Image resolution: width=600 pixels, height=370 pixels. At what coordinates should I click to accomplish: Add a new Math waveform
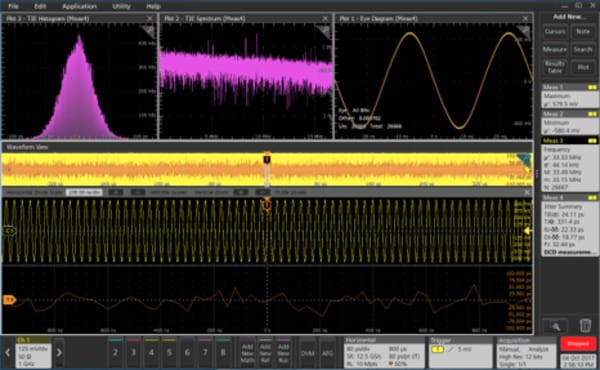click(x=247, y=352)
